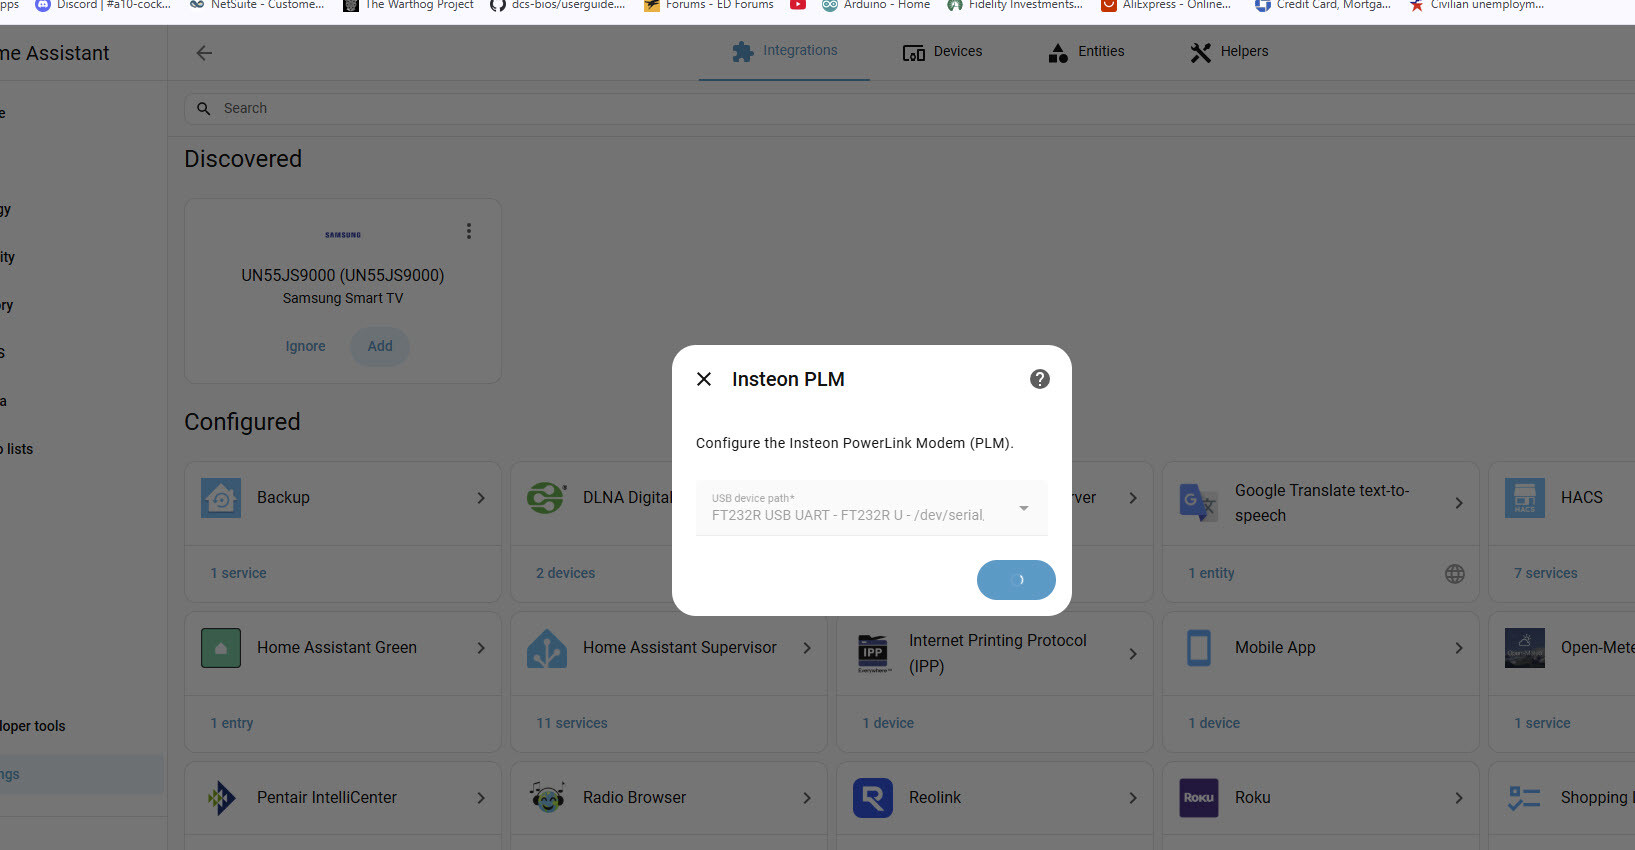Switch to the Entities tab
The height and width of the screenshot is (850, 1635).
point(1086,51)
